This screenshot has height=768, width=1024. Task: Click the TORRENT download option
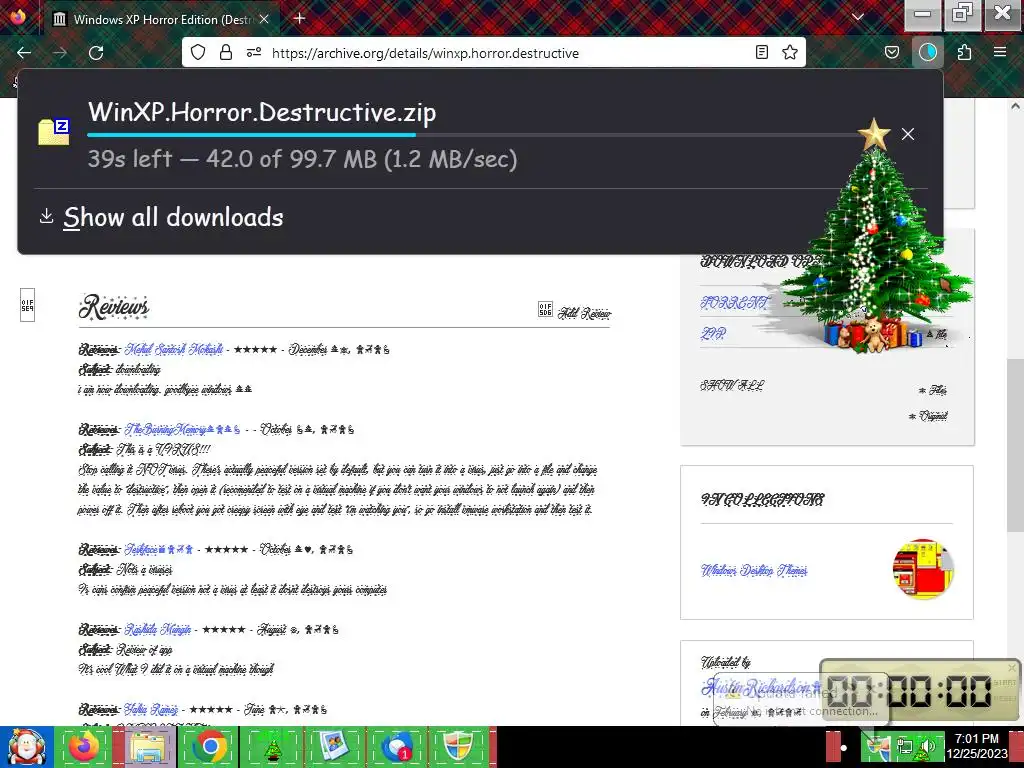click(735, 303)
